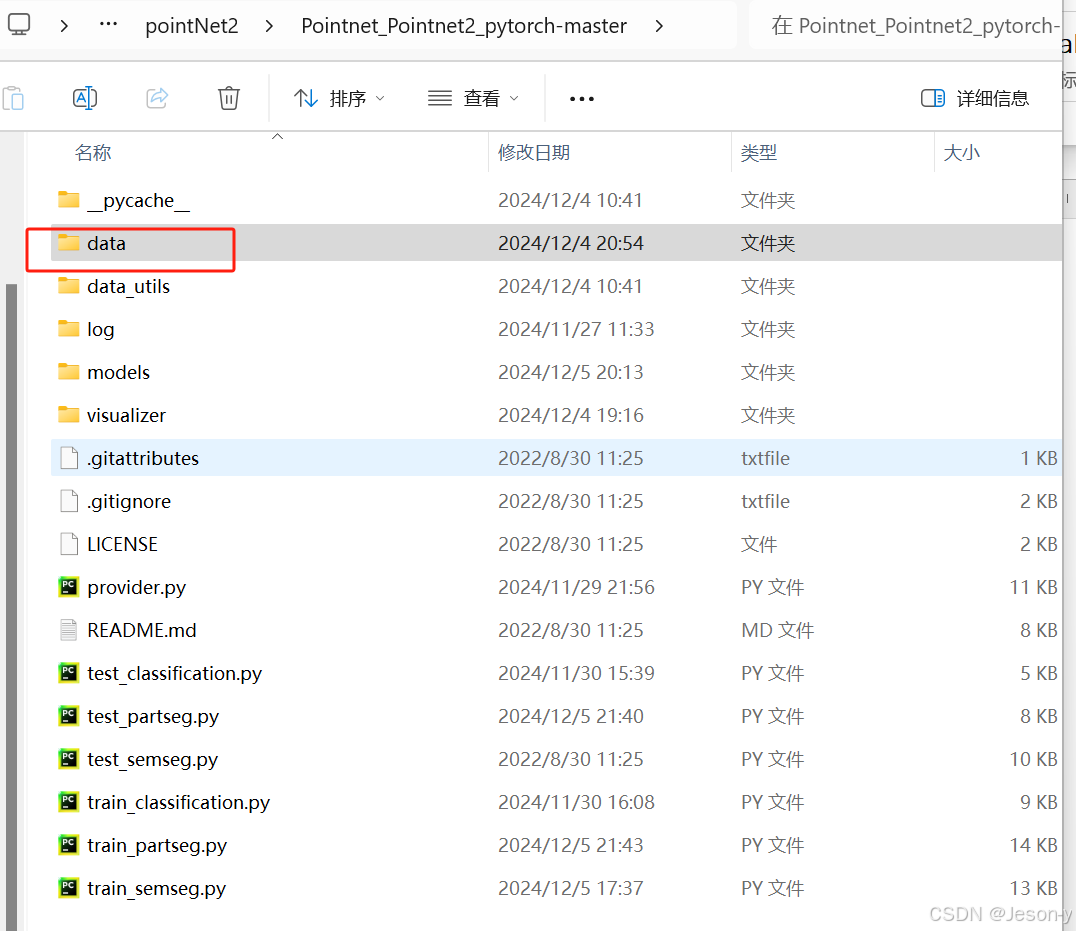Image resolution: width=1076 pixels, height=931 pixels.
Task: Toggle the Details pane button
Action: [x=975, y=98]
